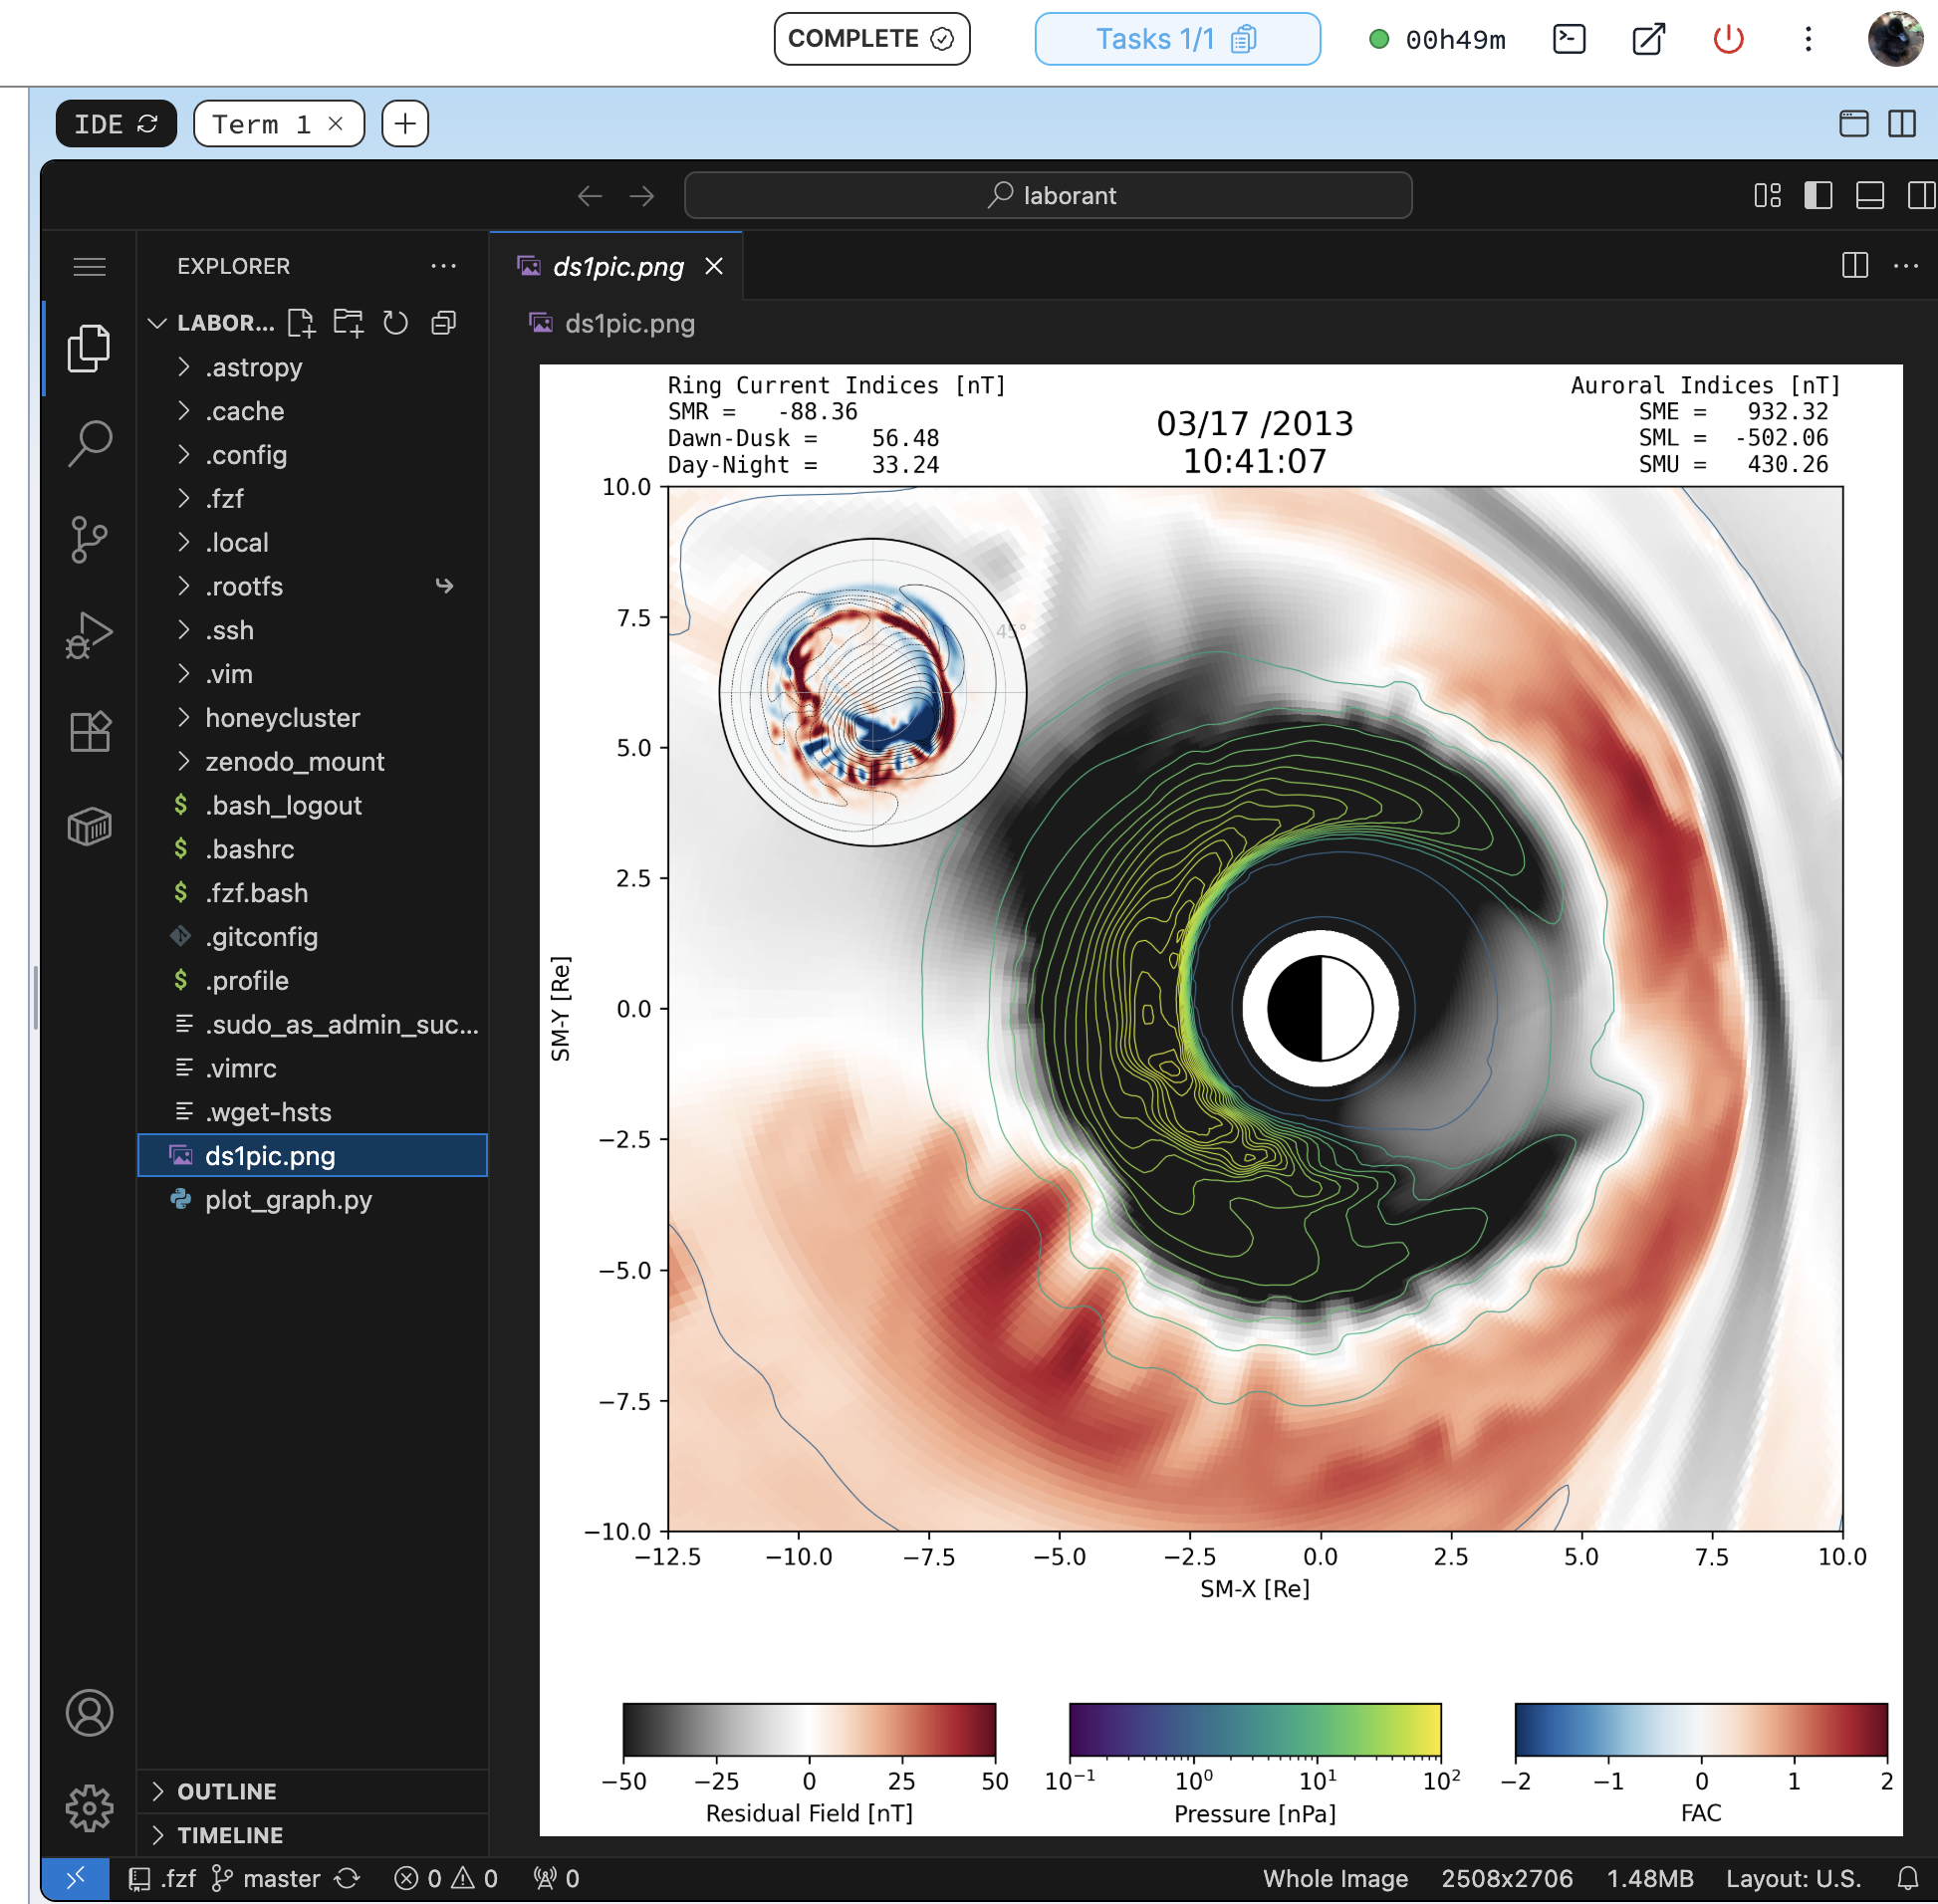The image size is (1938, 1904).
Task: Open editor more actions ellipsis
Action: pos(1906,266)
